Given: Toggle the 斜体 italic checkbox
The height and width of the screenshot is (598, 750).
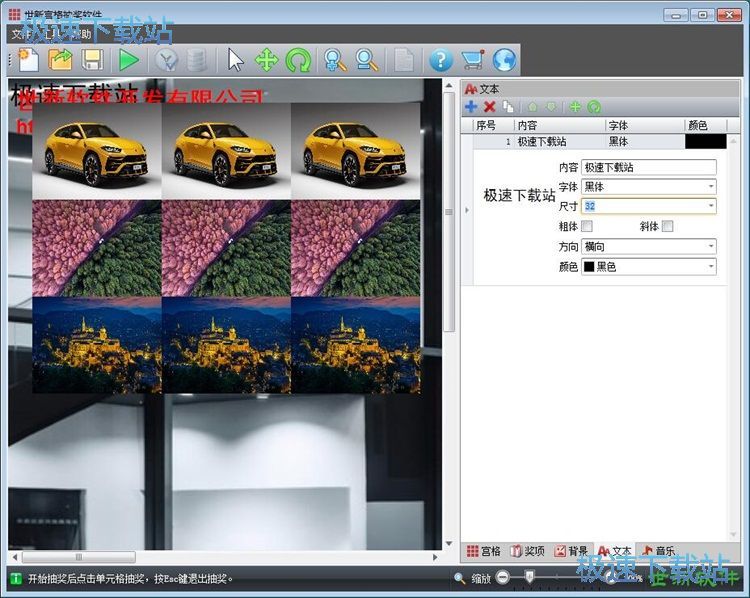Looking at the screenshot, I should (667, 226).
